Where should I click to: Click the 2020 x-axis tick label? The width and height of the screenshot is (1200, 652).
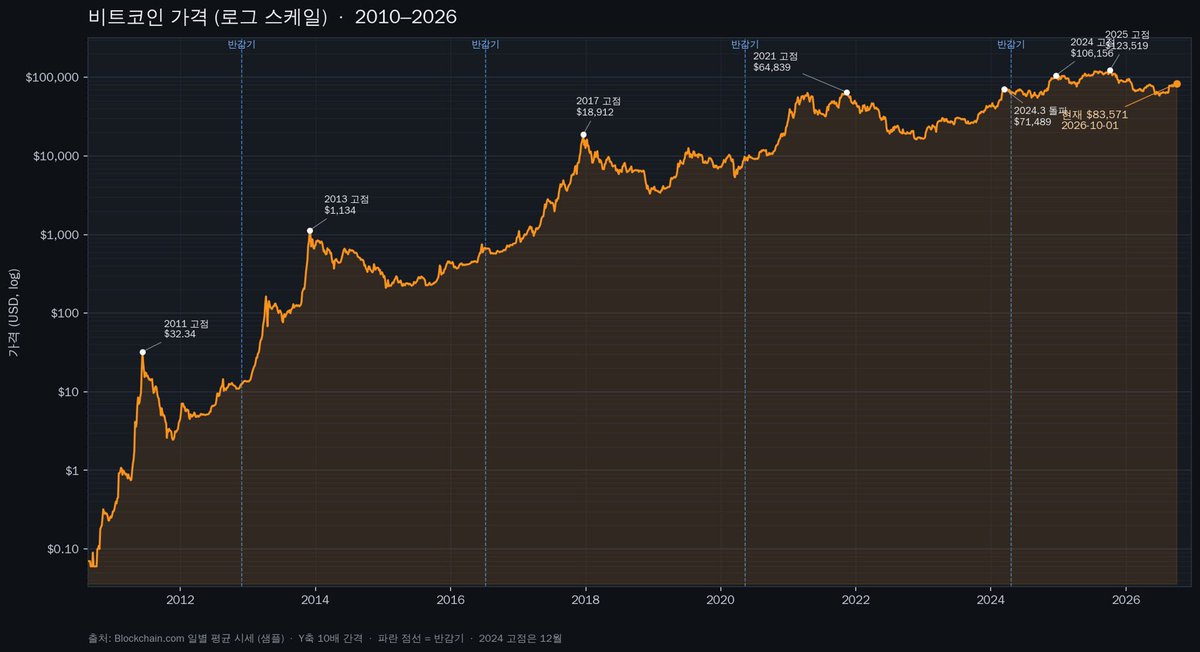click(720, 600)
